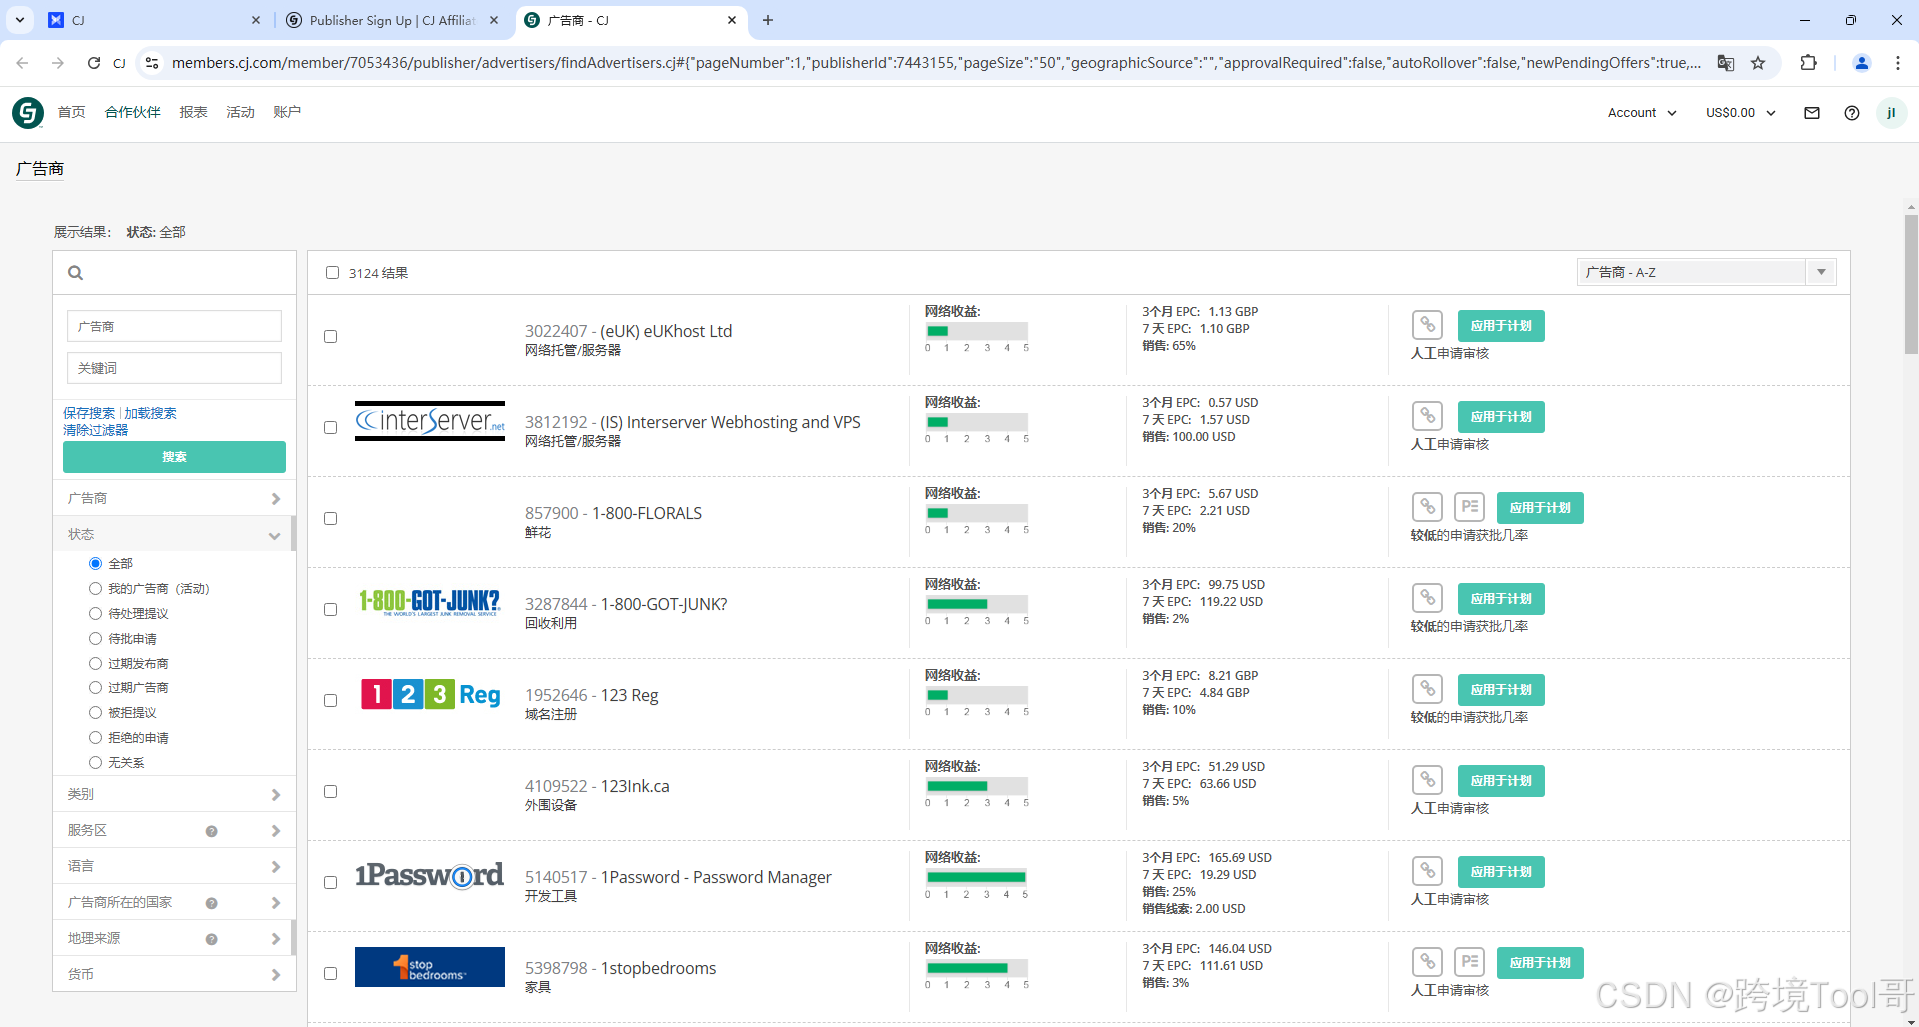The height and width of the screenshot is (1027, 1919).
Task: Click network earnings bar for 1-800-GOT-JUNK?
Action: (977, 604)
